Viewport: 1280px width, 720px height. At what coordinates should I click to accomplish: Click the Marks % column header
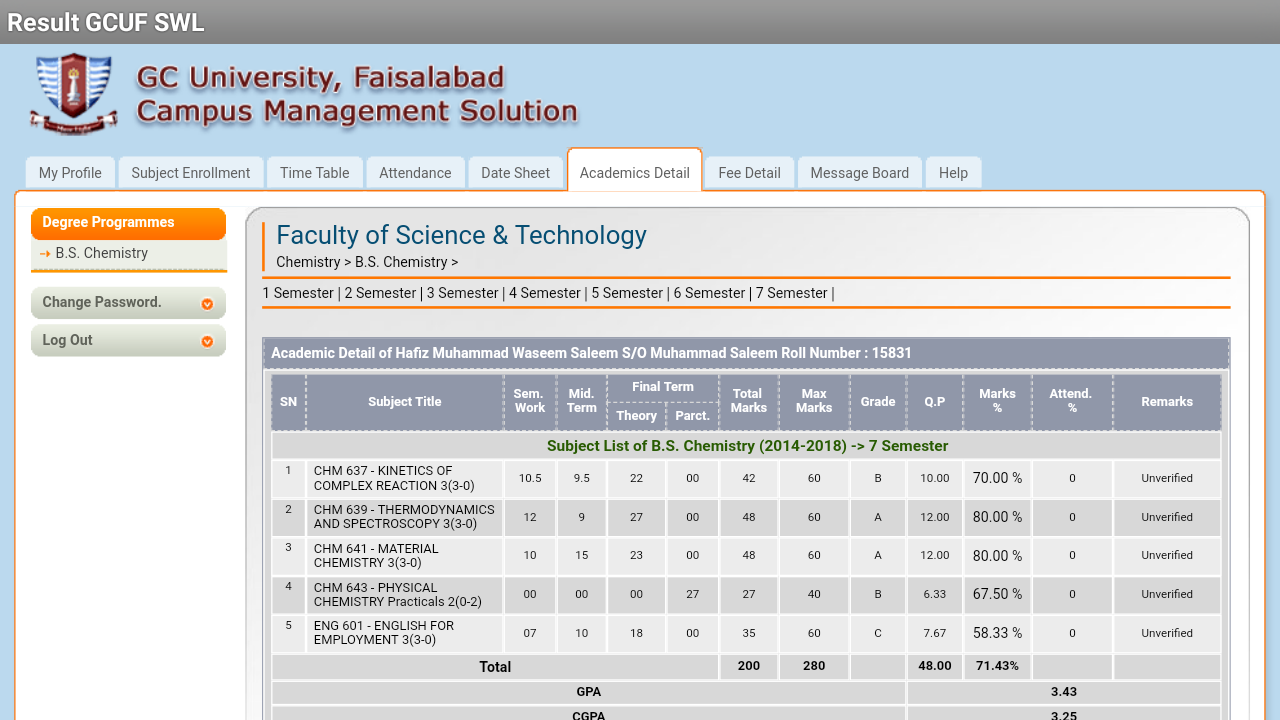[x=997, y=401]
